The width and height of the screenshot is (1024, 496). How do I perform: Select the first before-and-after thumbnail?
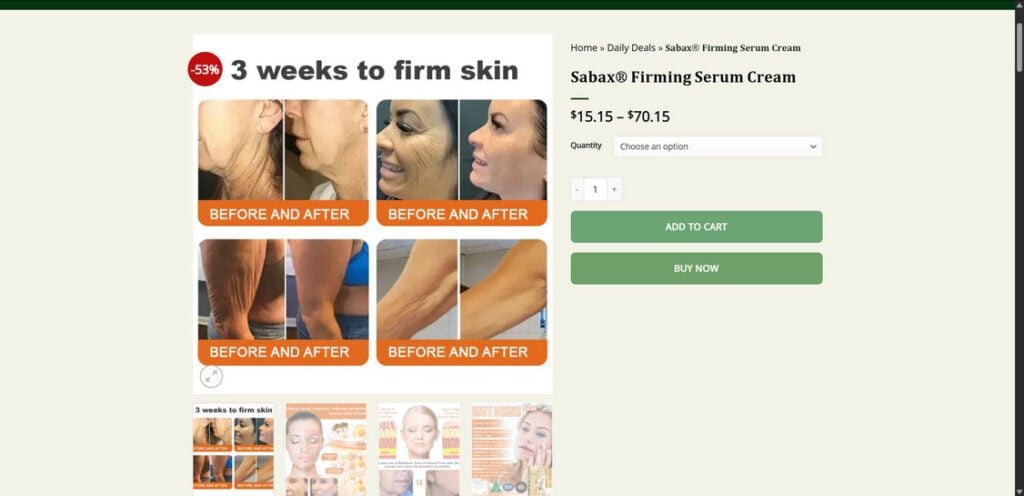click(233, 448)
